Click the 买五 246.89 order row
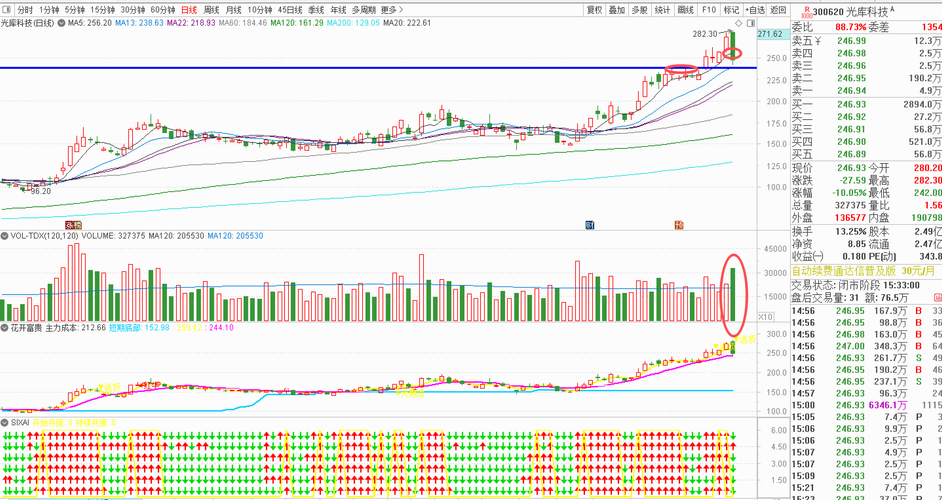Image resolution: width=942 pixels, height=500 pixels. coord(866,154)
